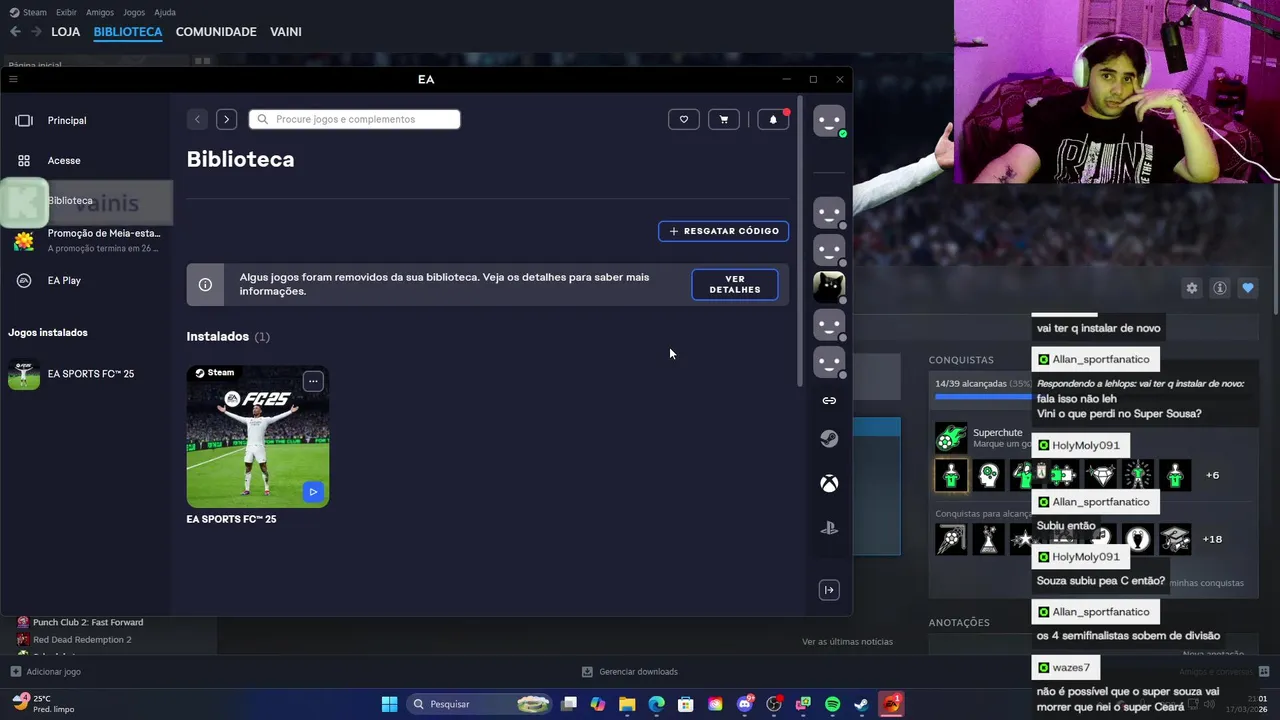The width and height of the screenshot is (1280, 720).
Task: Select the friend with black cat avatar
Action: [x=829, y=287]
